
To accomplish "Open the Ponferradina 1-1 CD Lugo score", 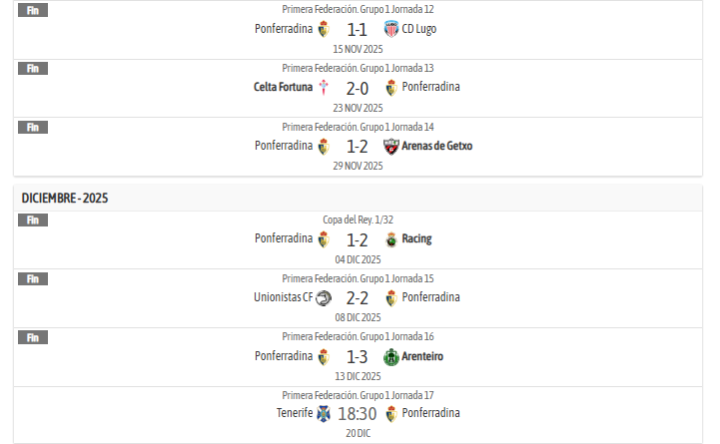I will click(357, 29).
